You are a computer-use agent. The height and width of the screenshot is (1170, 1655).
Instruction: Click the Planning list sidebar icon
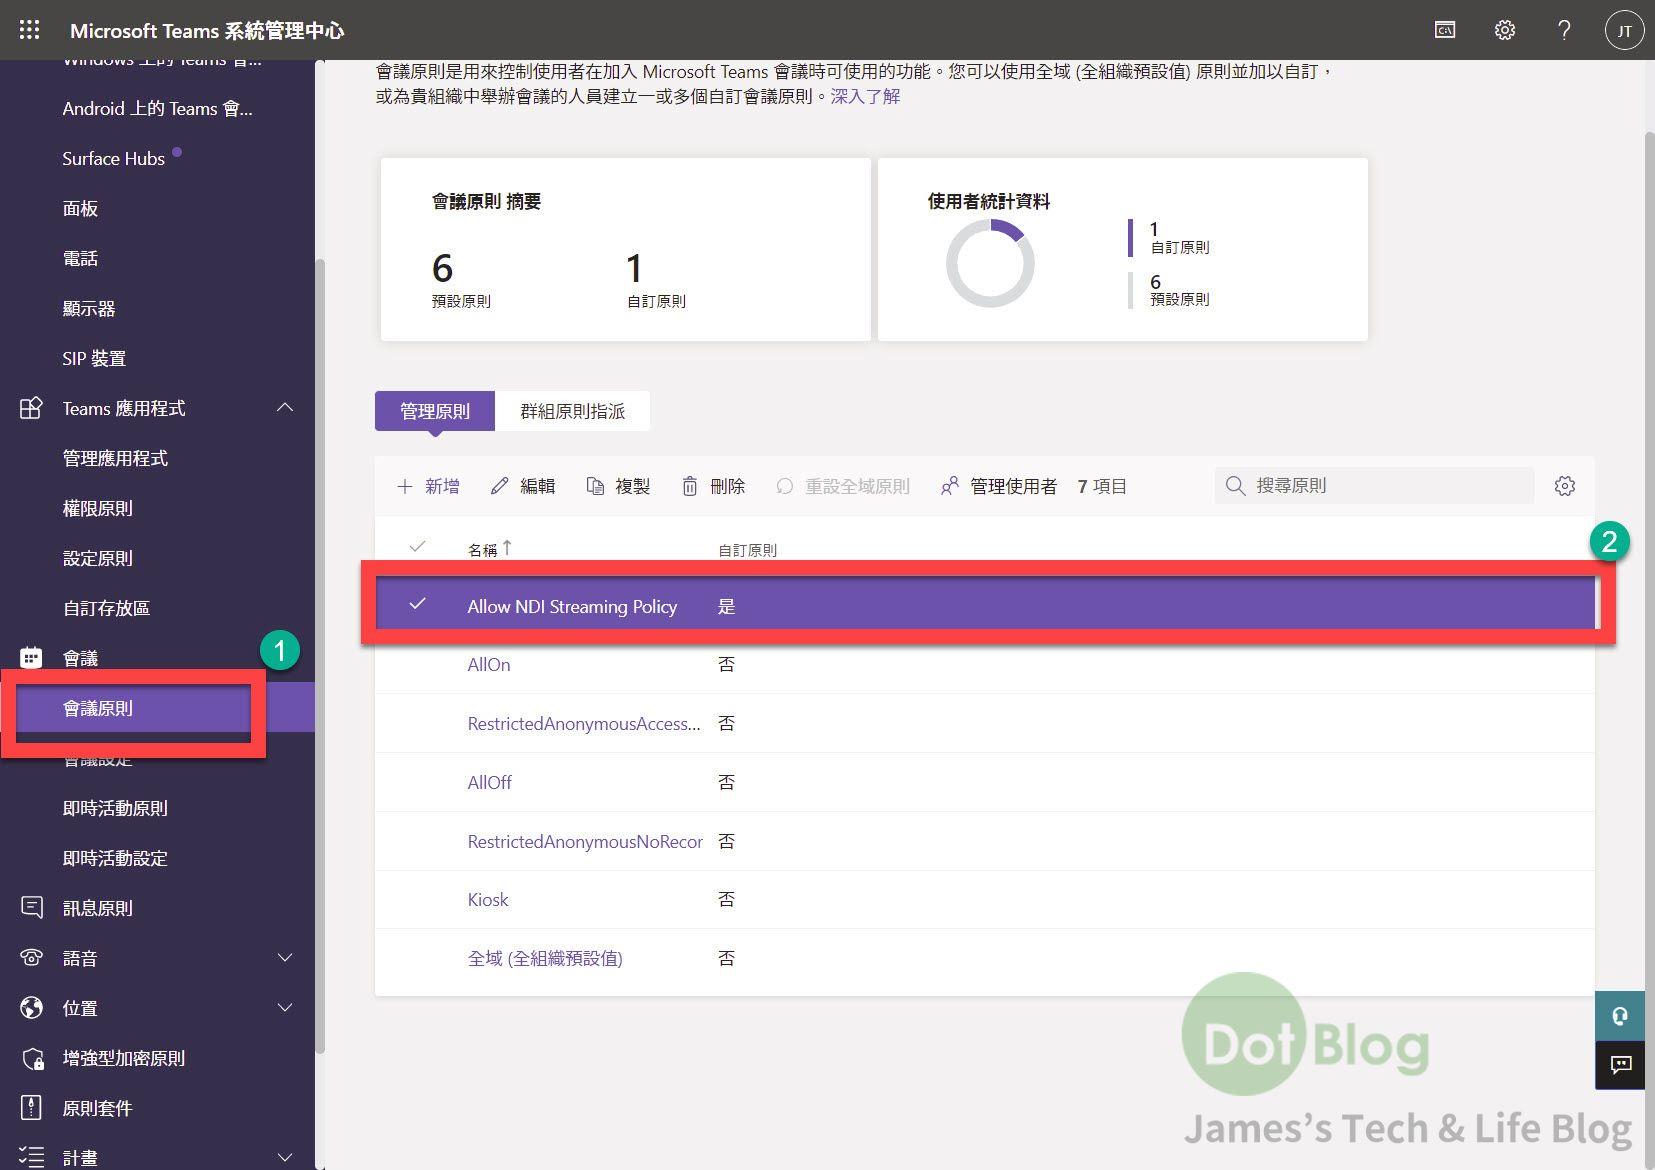[x=31, y=1157]
